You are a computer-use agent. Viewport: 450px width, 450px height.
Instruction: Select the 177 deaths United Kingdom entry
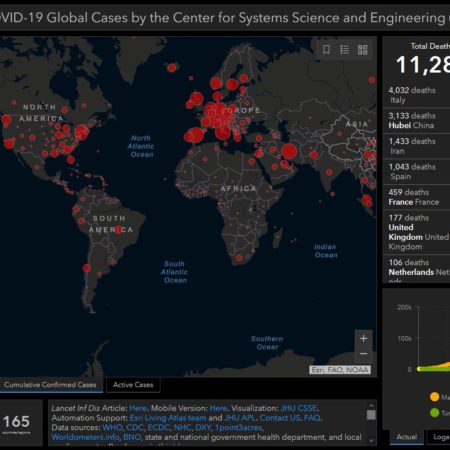click(417, 232)
